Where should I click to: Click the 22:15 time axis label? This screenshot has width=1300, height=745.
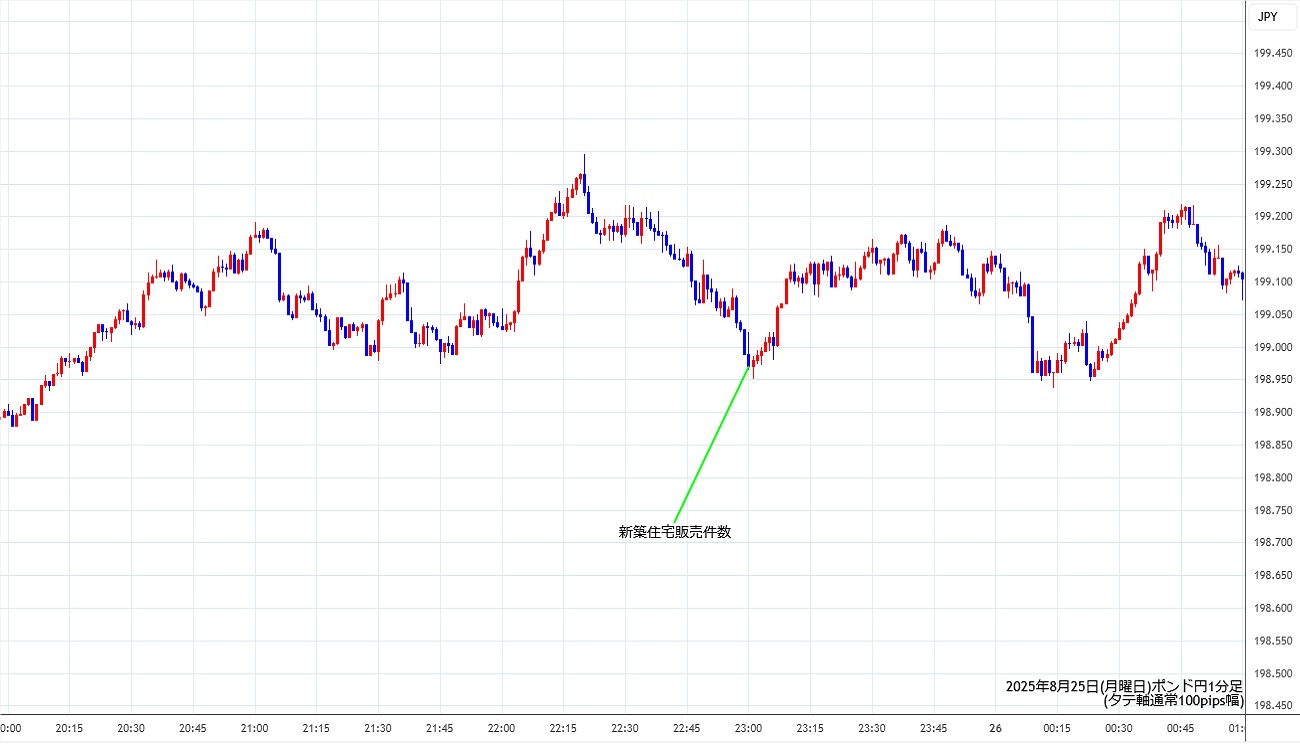(563, 728)
